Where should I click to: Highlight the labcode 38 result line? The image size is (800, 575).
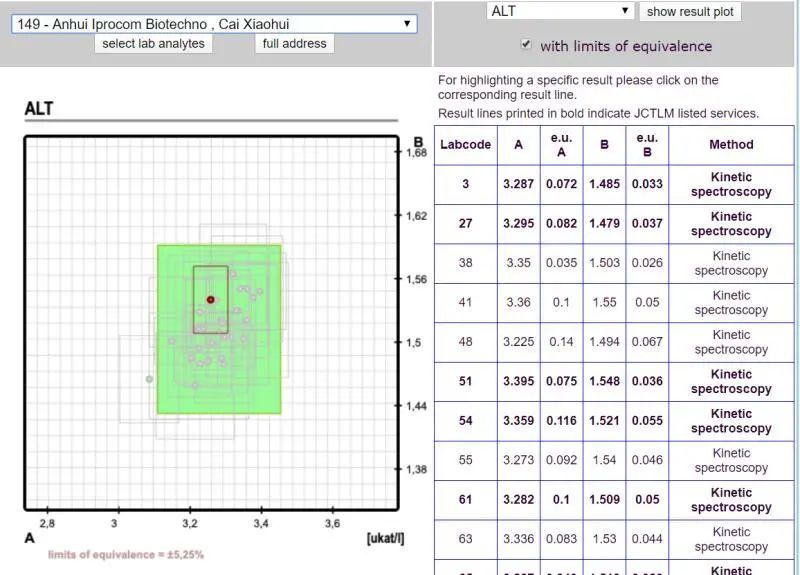(x=465, y=263)
